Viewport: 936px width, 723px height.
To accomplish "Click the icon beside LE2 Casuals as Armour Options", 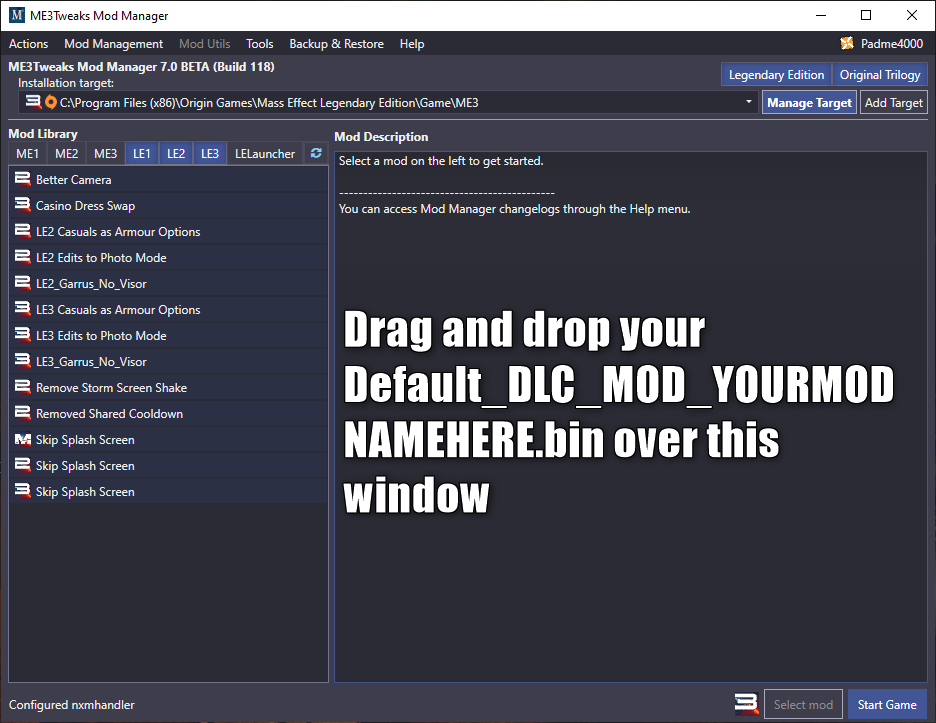I will point(23,230).
